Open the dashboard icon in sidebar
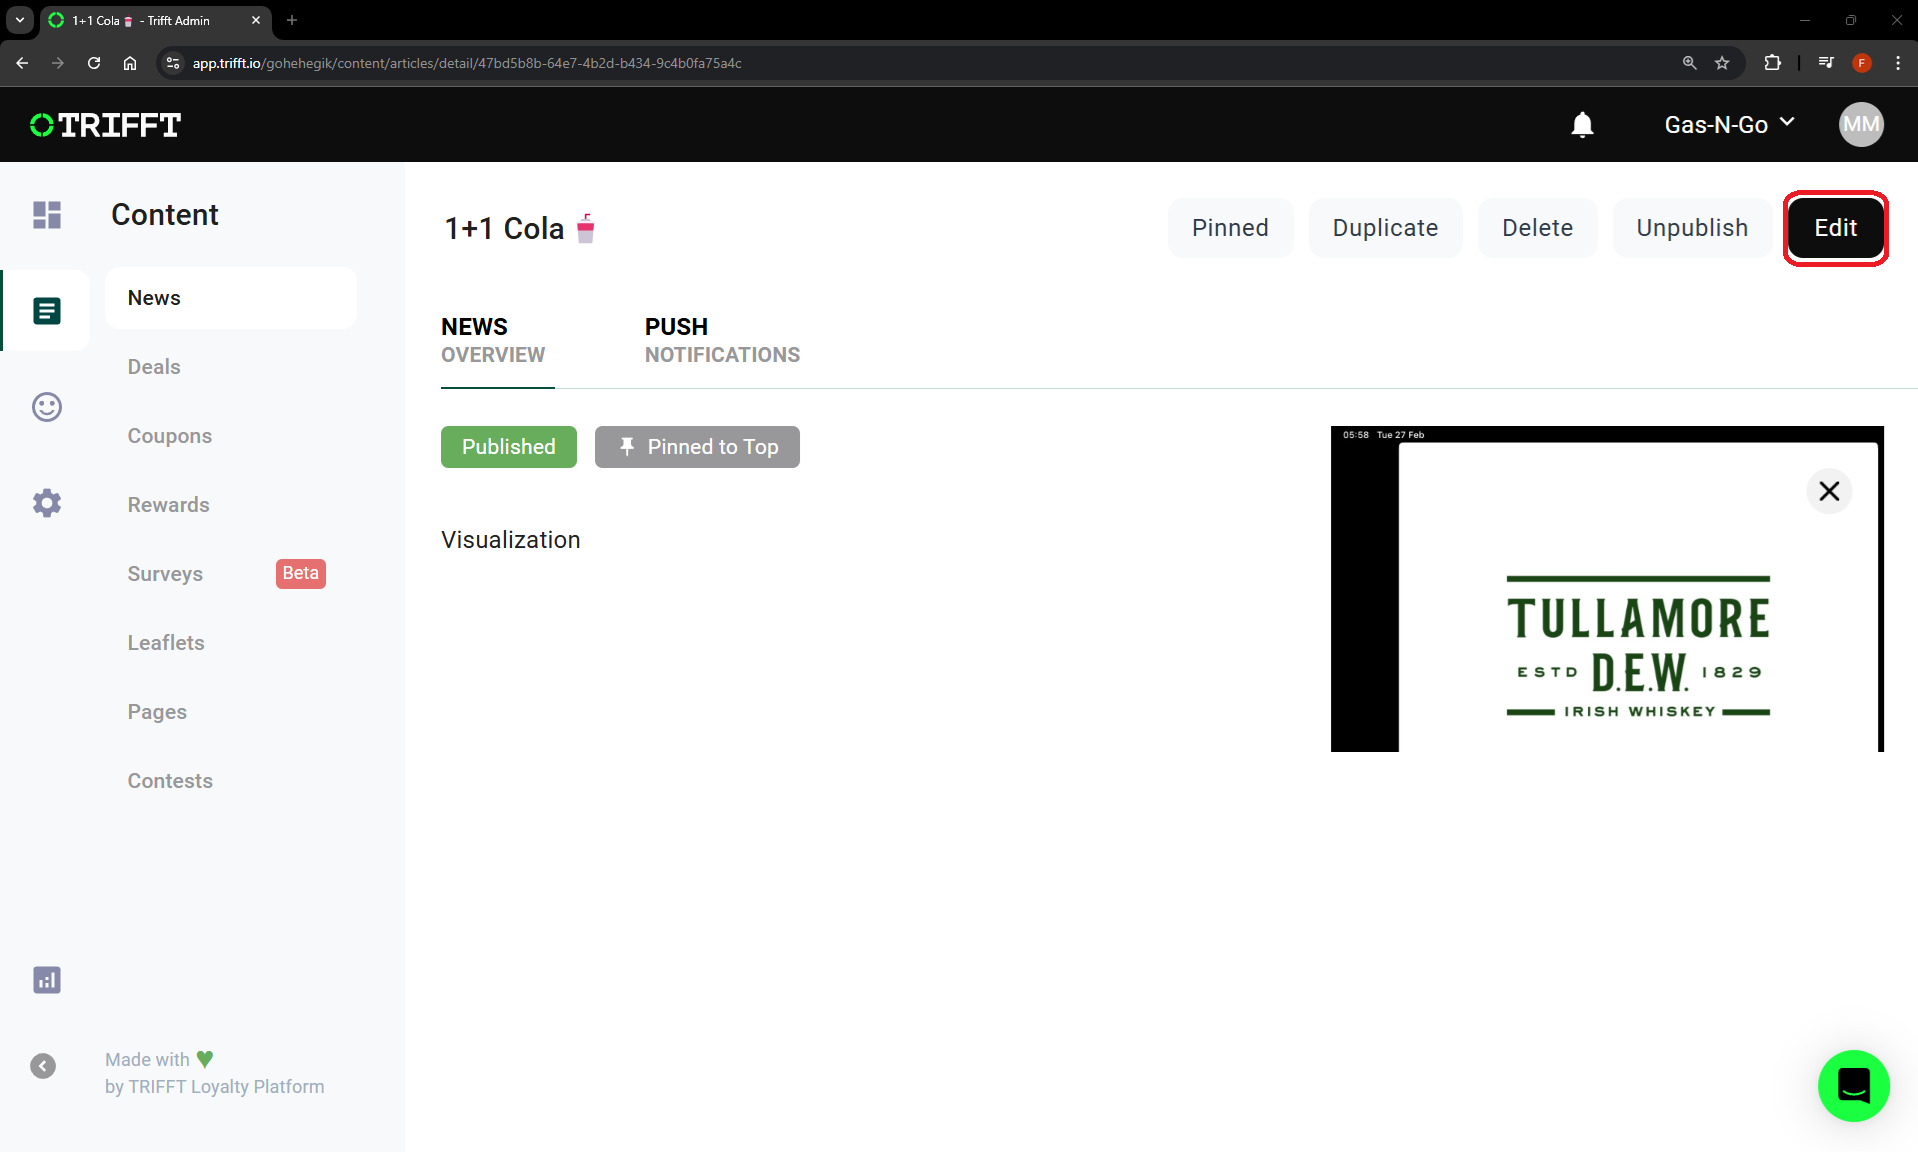 (x=47, y=214)
